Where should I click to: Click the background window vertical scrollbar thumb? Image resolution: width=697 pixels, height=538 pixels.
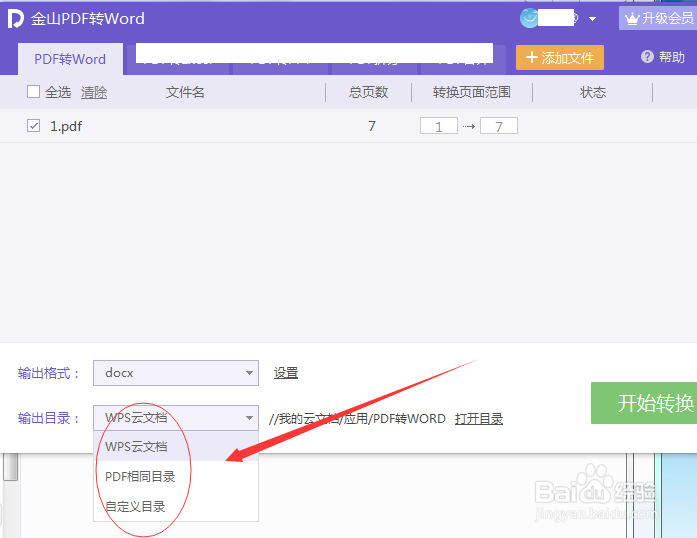click(10, 466)
